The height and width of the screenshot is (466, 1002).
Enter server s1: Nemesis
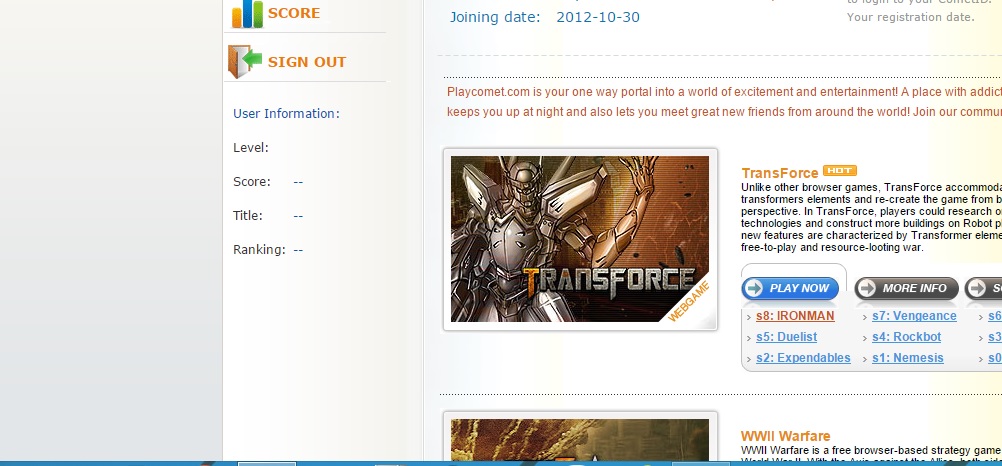point(907,358)
